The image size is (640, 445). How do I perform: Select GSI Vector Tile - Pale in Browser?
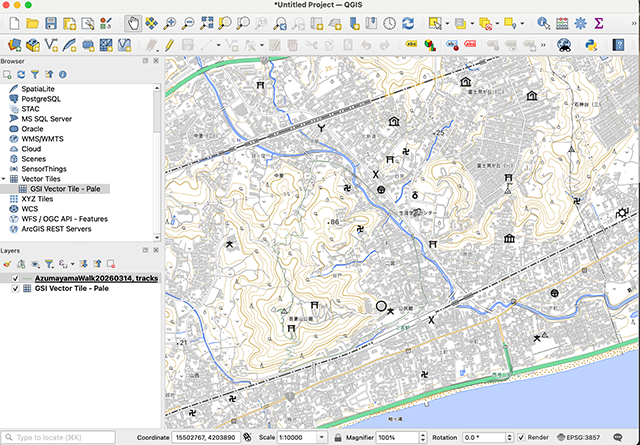coord(64,189)
